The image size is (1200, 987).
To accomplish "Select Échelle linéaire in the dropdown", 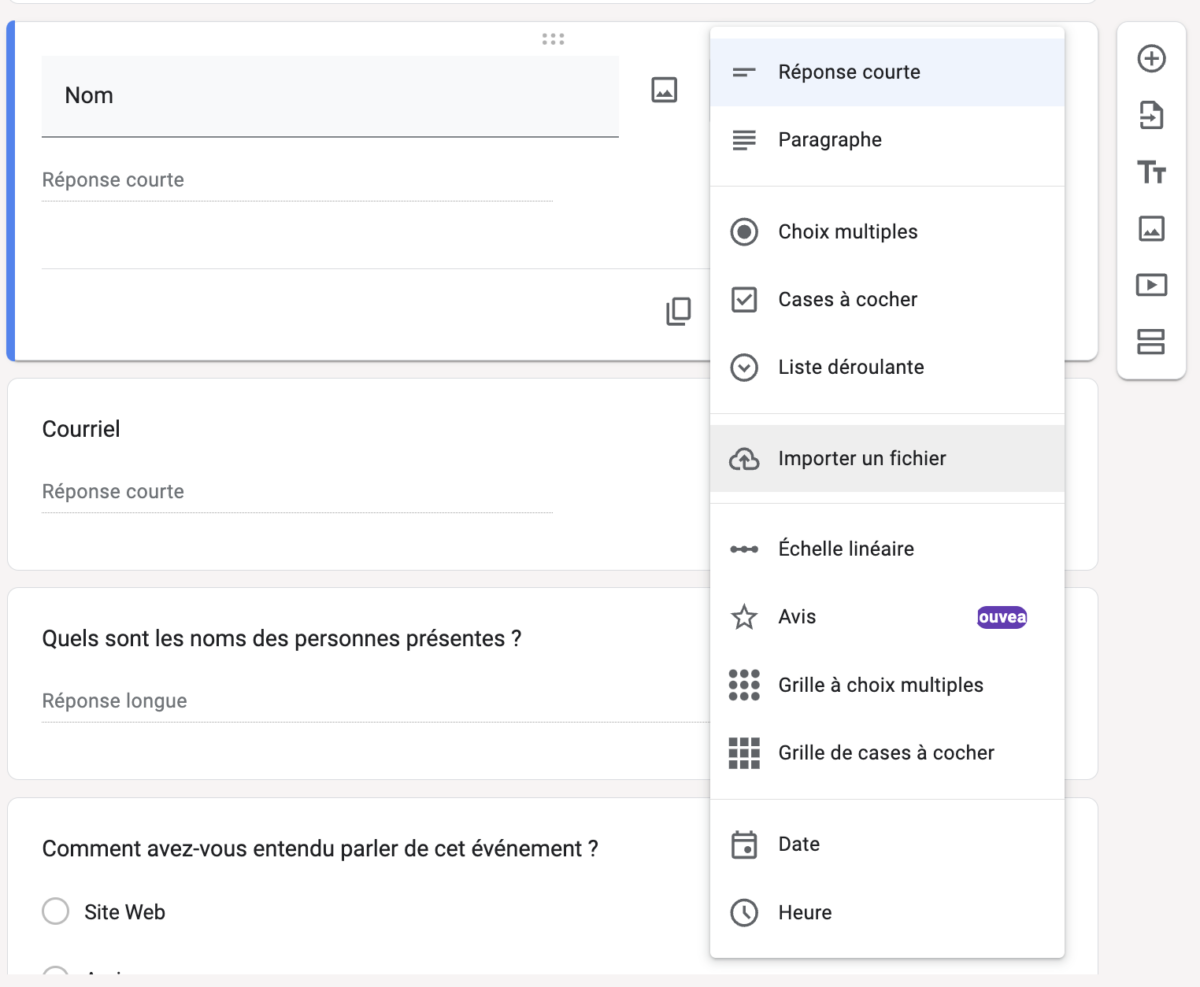I will [x=845, y=548].
